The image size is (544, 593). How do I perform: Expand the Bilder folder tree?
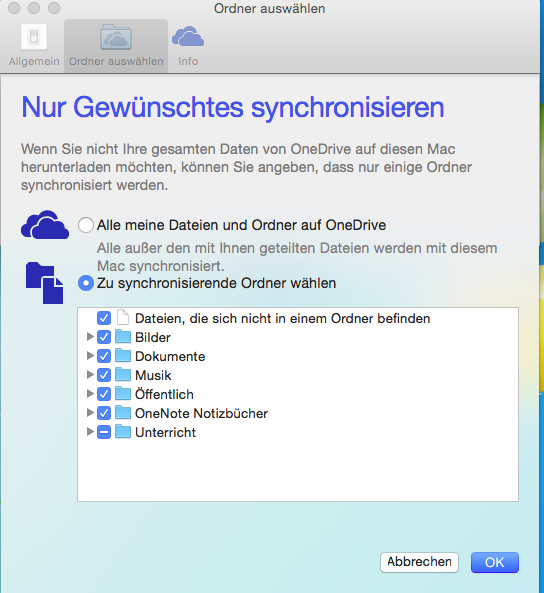click(90, 337)
